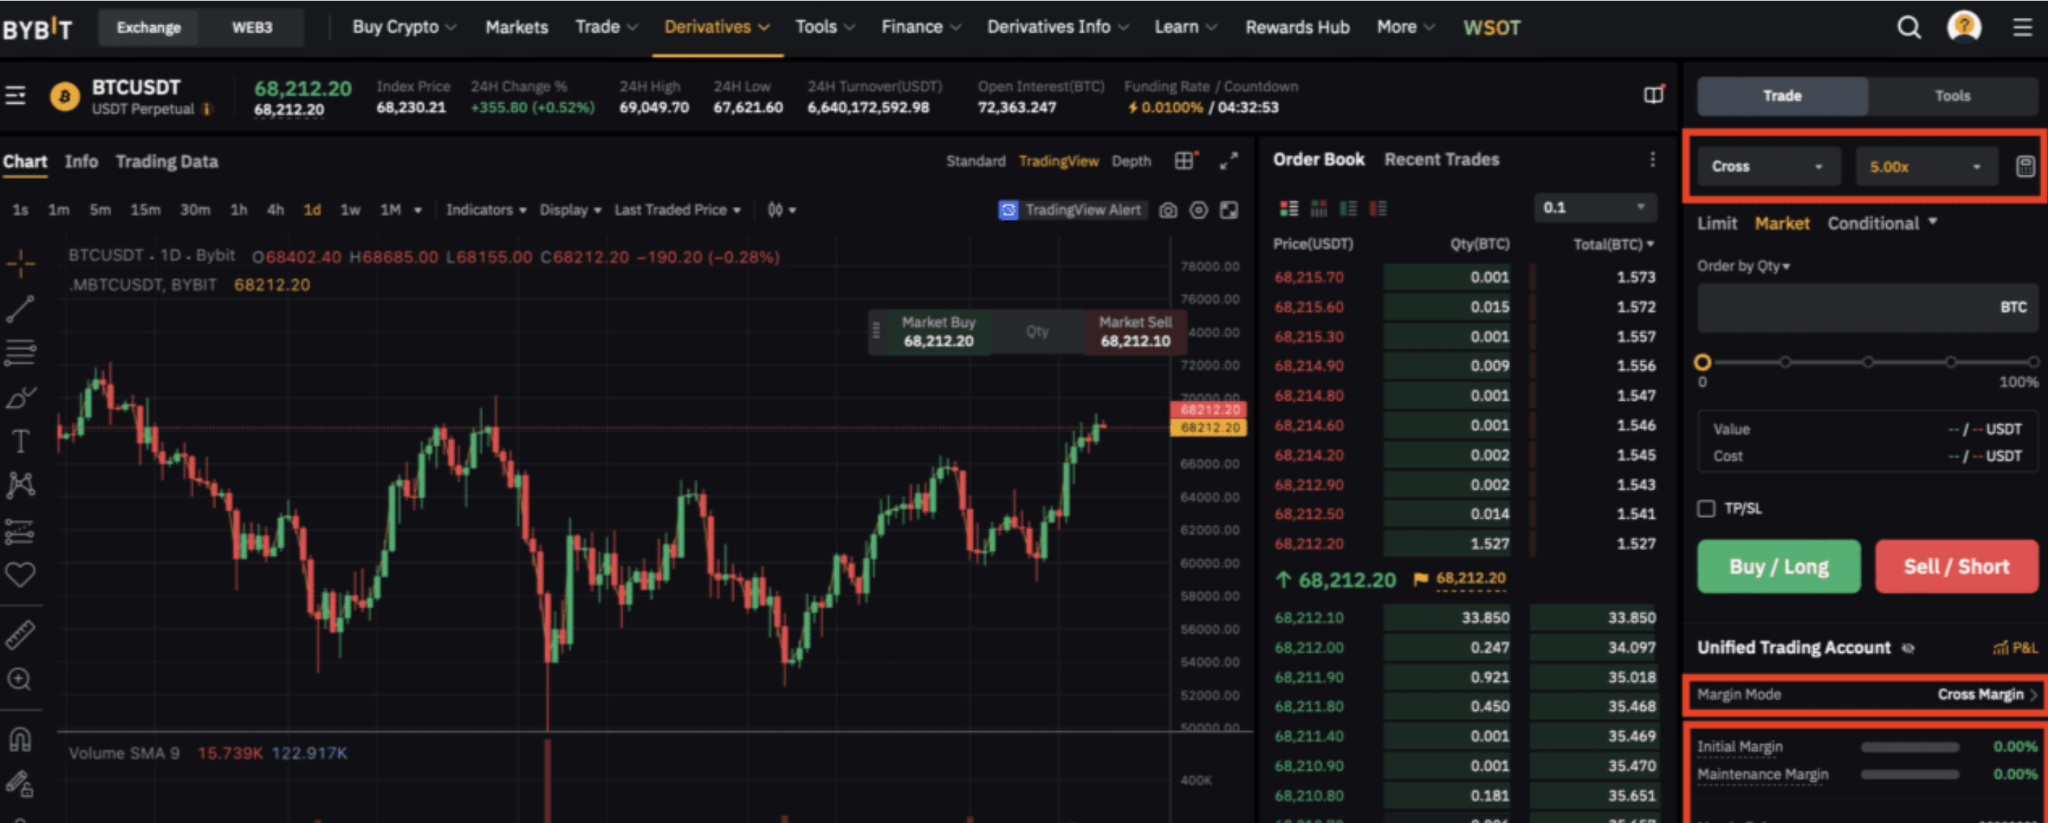This screenshot has height=823, width=2048.
Task: Select the ruler measure tool
Action: (x=20, y=634)
